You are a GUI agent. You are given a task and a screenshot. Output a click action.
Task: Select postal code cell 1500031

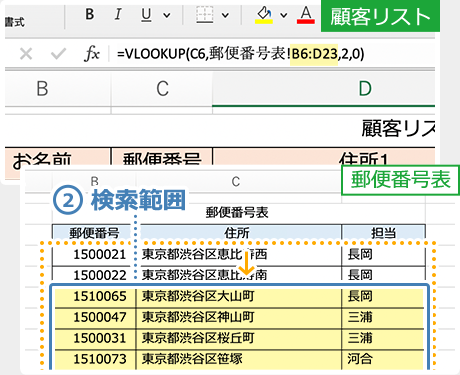point(95,338)
